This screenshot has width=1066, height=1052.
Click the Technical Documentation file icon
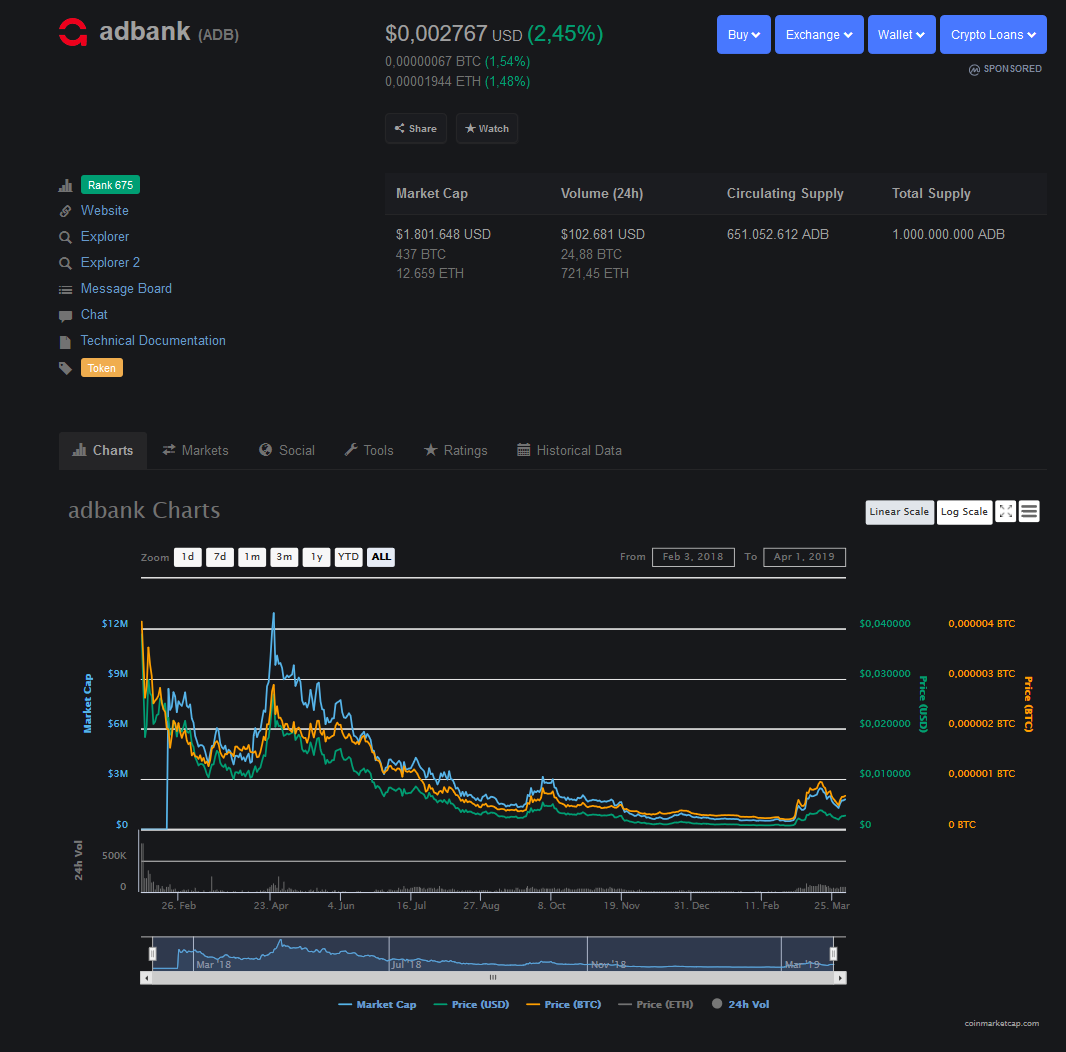coord(65,341)
